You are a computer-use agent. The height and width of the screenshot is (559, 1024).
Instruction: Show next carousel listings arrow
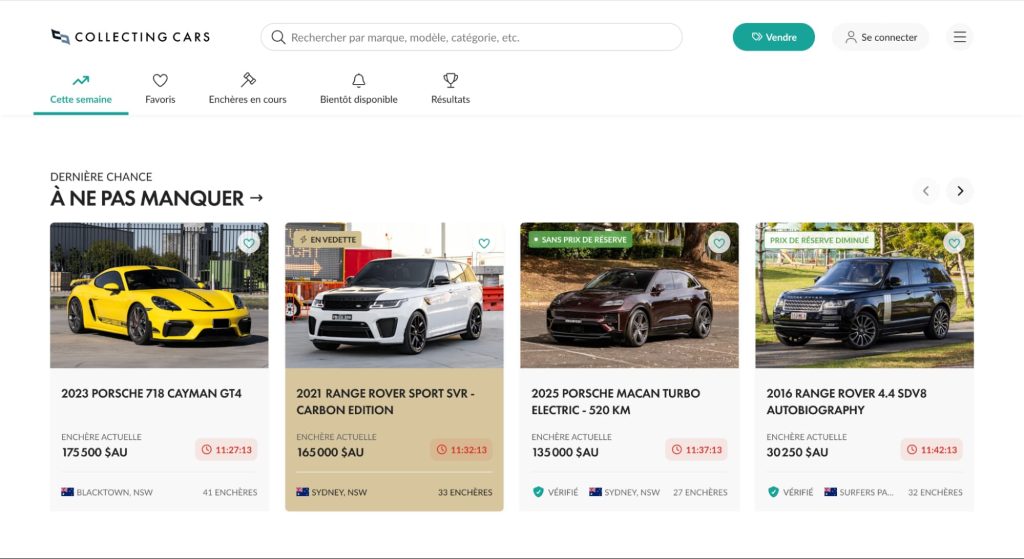click(960, 191)
